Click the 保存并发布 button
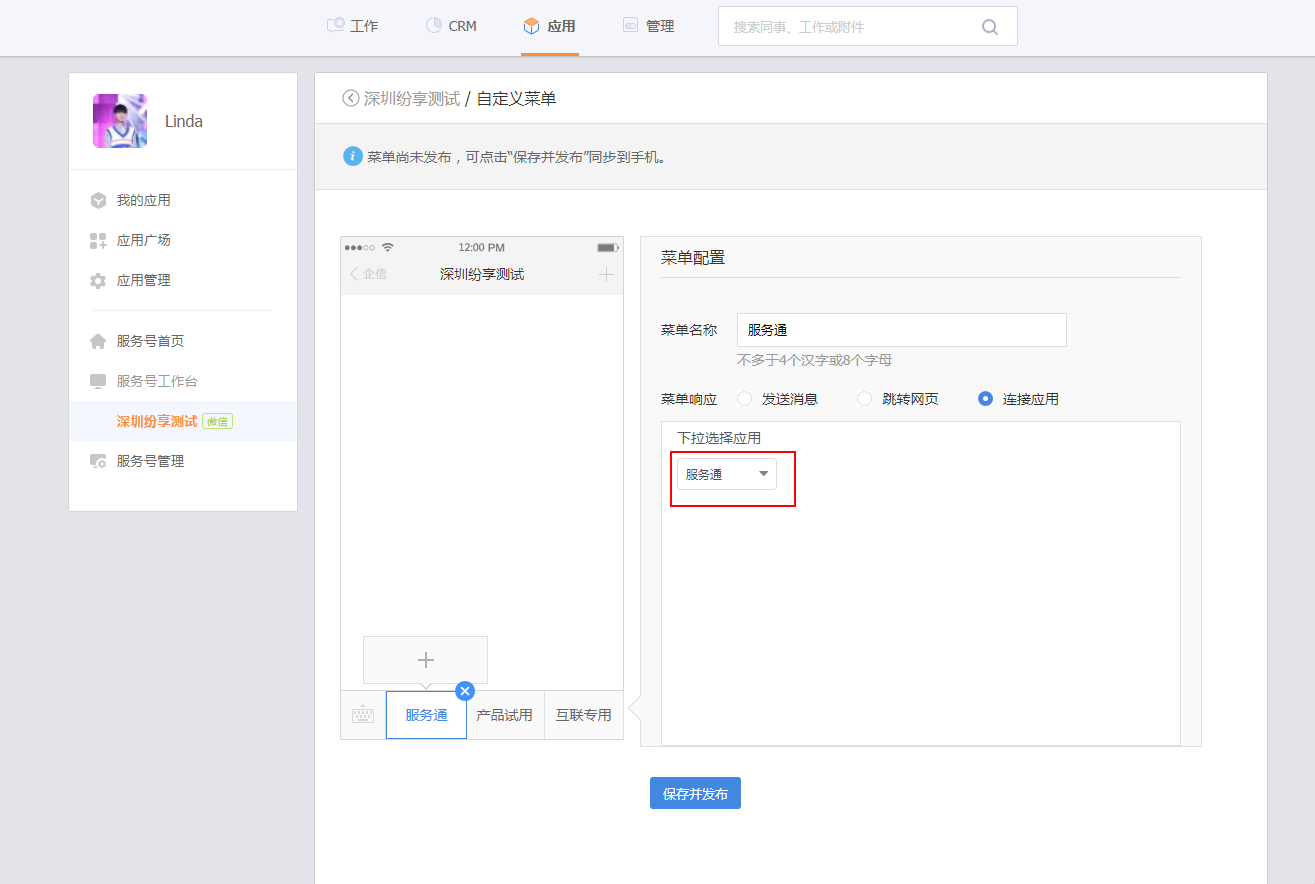 [x=695, y=793]
